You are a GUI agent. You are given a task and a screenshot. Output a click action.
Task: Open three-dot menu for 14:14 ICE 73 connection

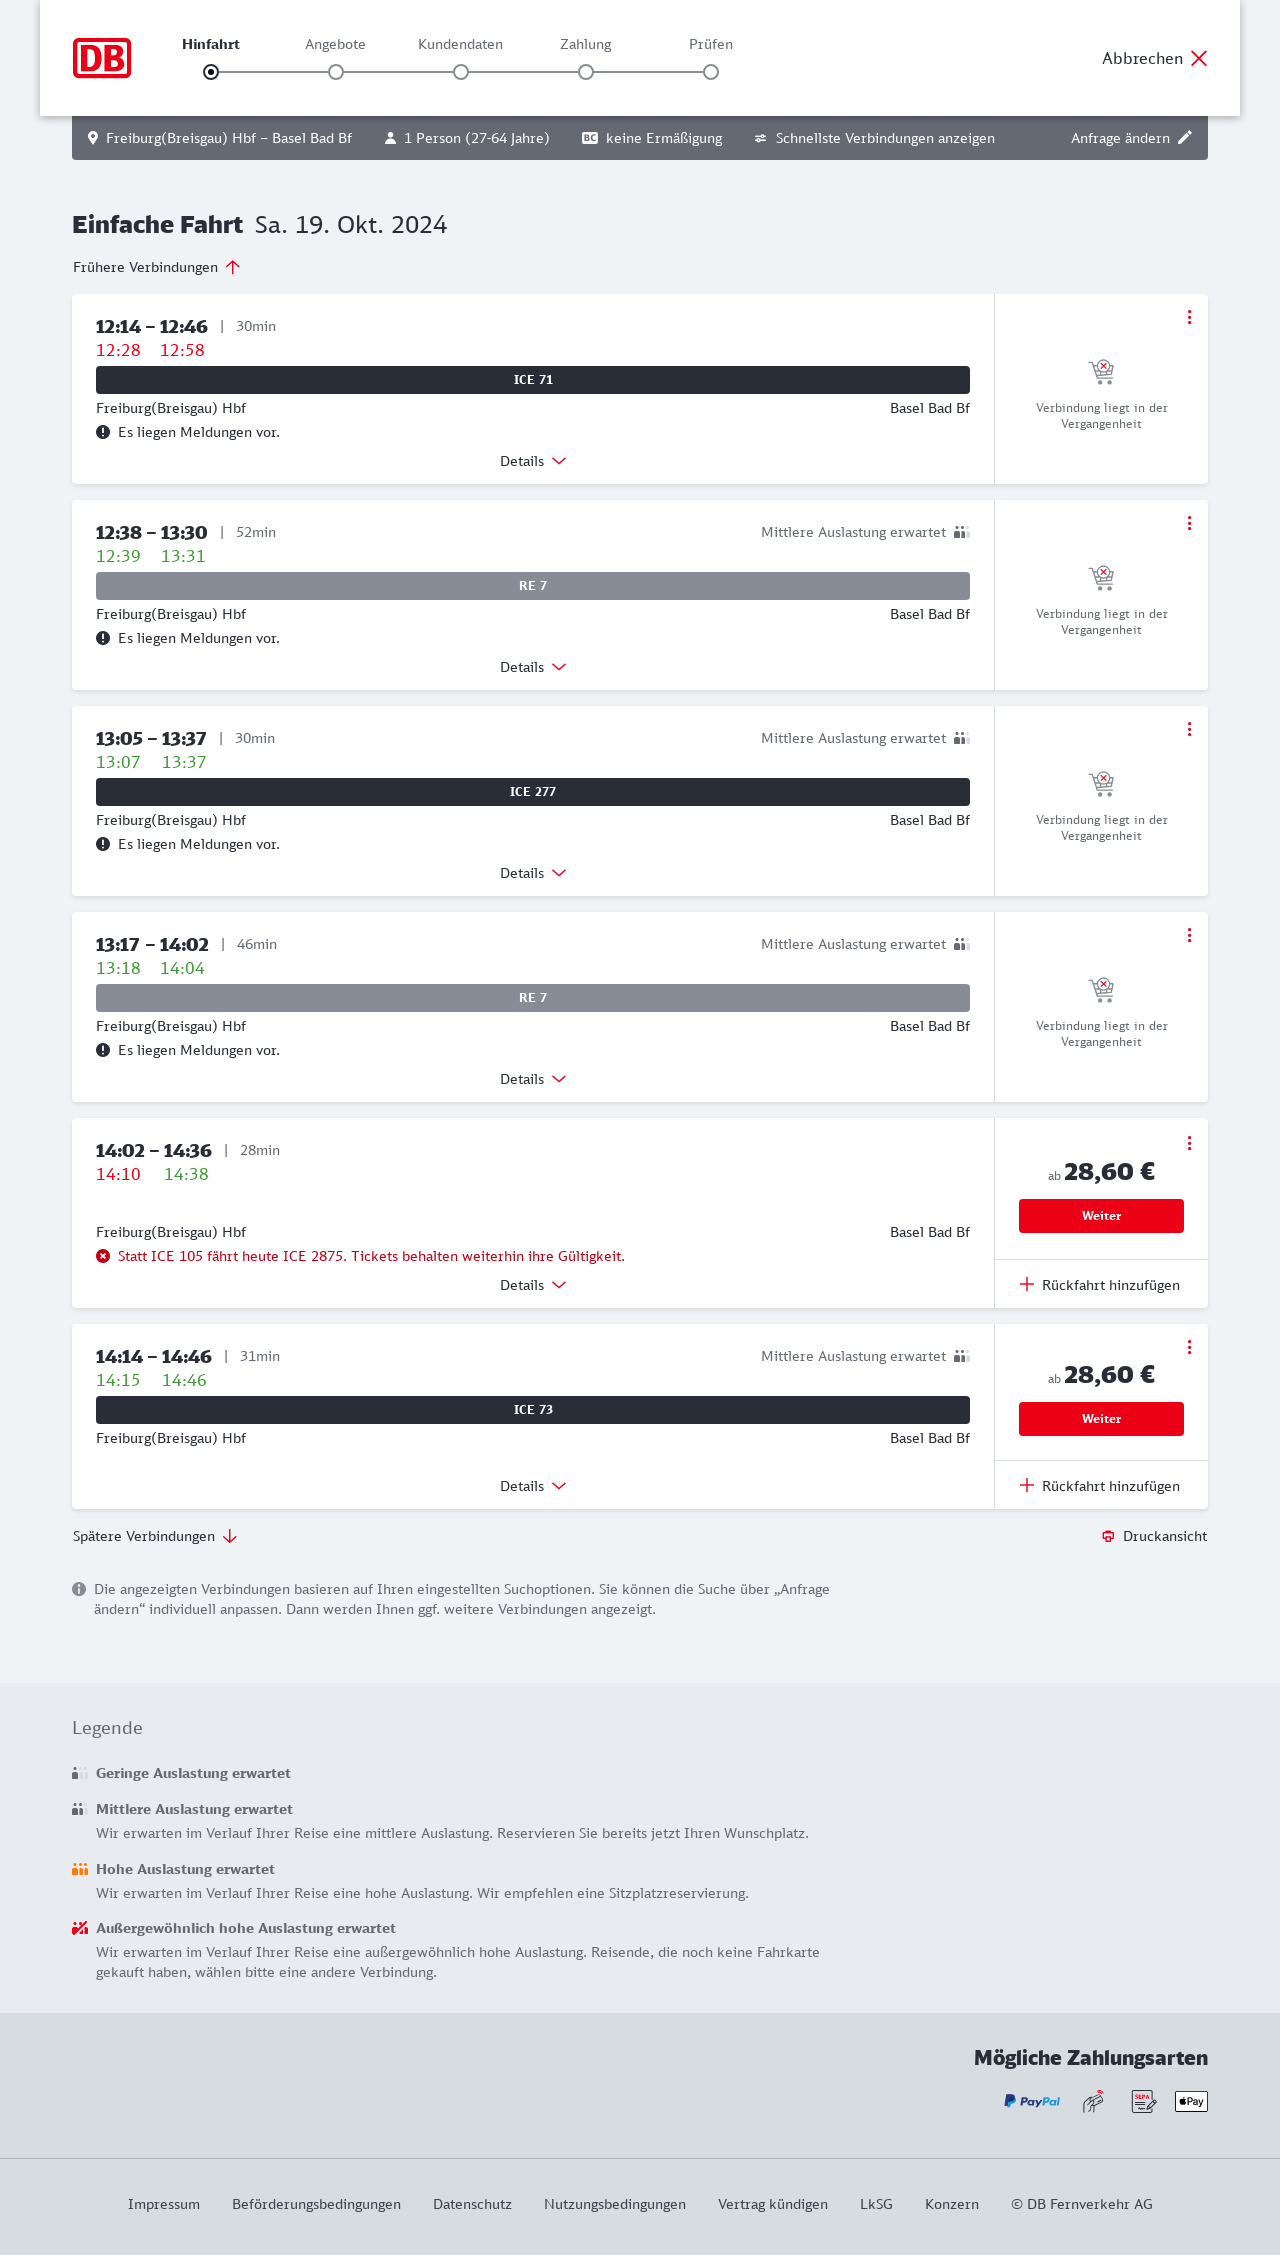1189,1347
